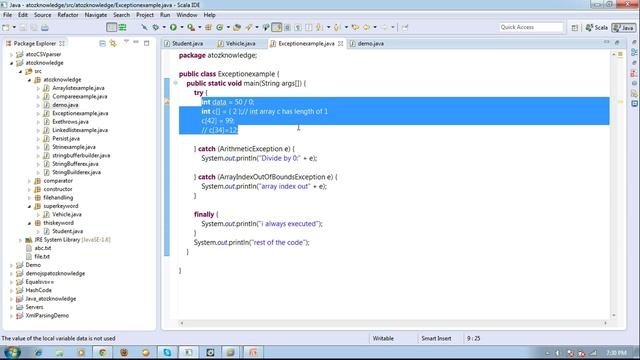
Task: Switch to the Java perspective
Action: coord(623,27)
